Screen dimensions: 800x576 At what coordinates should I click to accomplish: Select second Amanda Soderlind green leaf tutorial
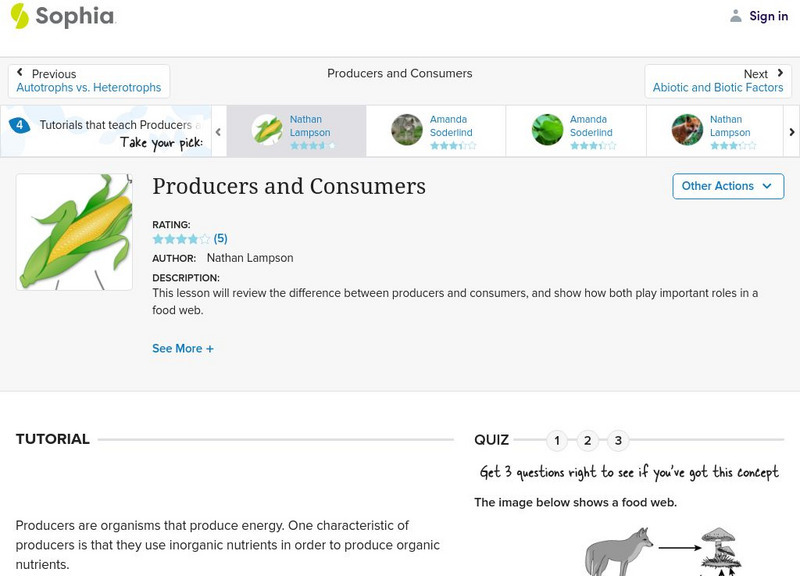(547, 130)
